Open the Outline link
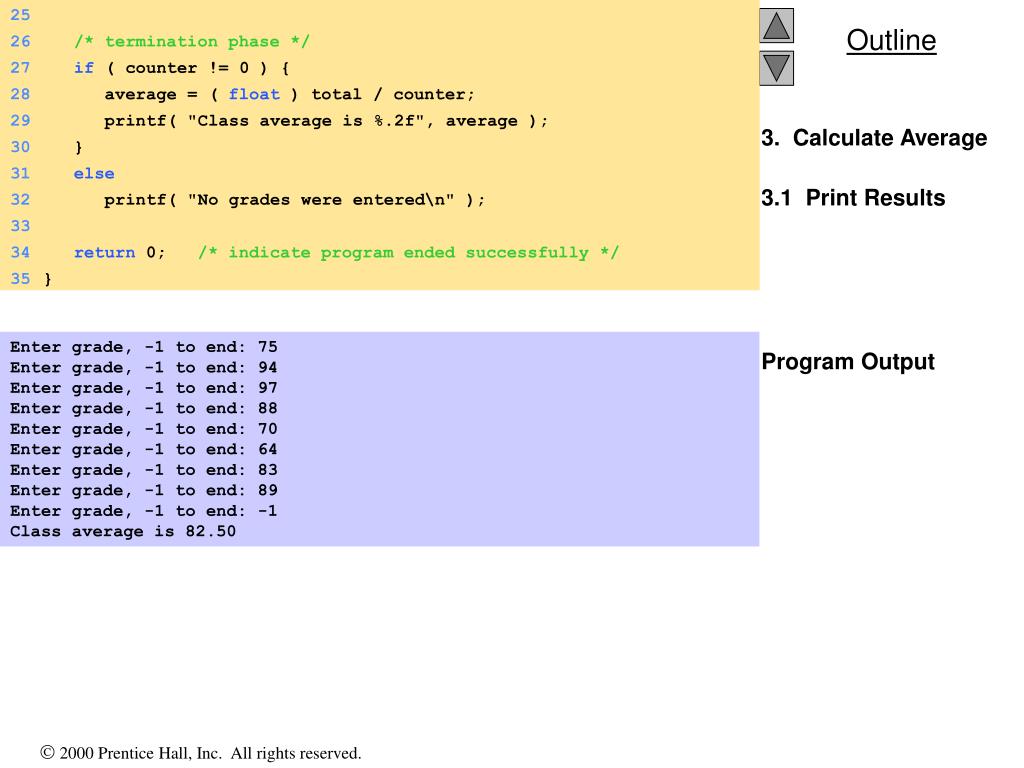This screenshot has width=1024, height=768. click(x=891, y=40)
